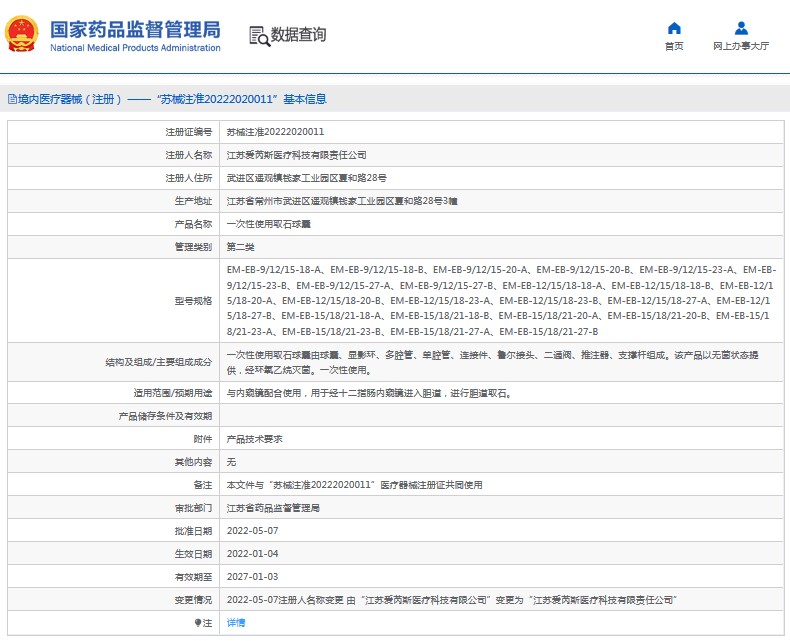Select registration number 苏械注准20222020011 value
790x641 pixels.
(x=275, y=132)
